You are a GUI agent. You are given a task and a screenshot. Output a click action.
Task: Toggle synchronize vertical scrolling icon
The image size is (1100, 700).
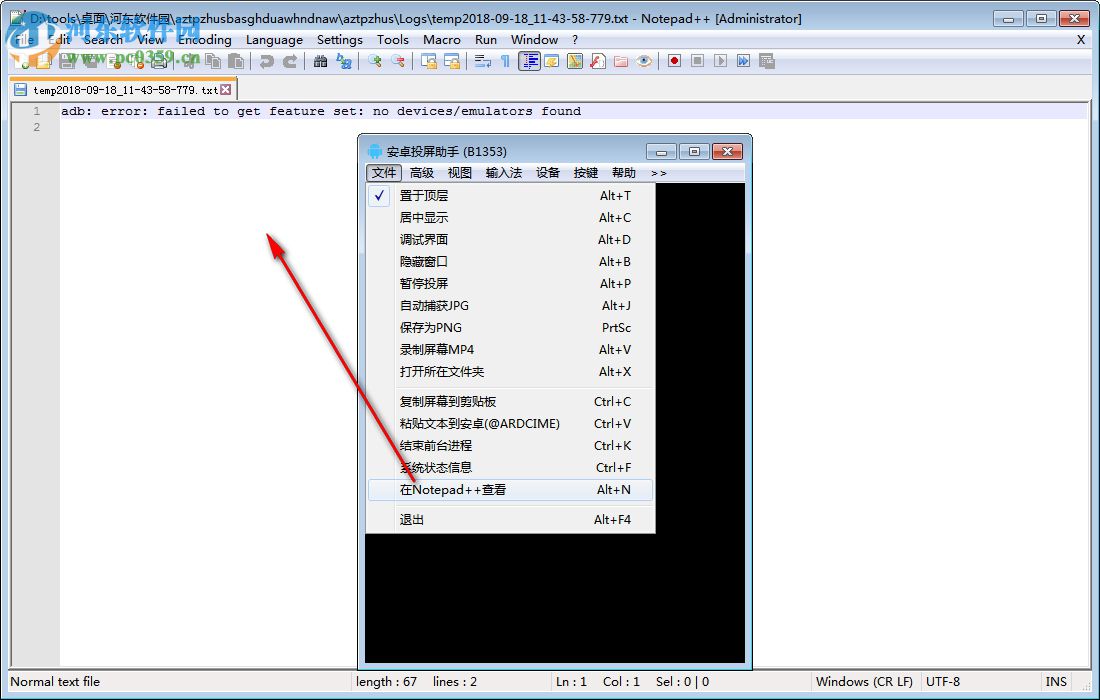[429, 62]
